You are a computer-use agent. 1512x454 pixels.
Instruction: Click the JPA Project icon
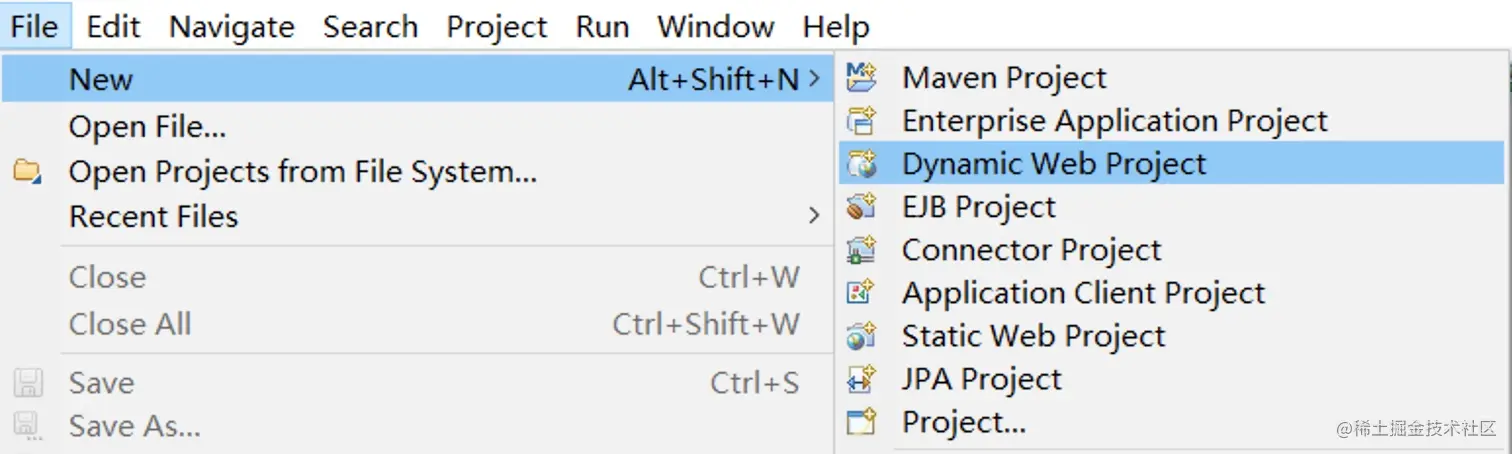coord(861,379)
